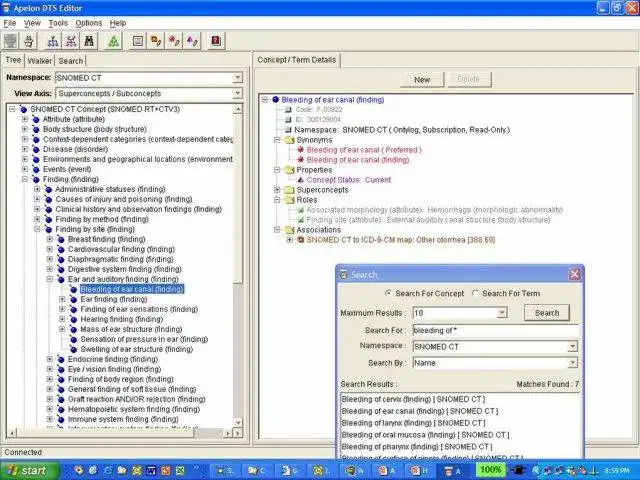Image resolution: width=640 pixels, height=480 pixels.
Task: Select Endocrine finding (finding) tree item
Action: (113, 359)
